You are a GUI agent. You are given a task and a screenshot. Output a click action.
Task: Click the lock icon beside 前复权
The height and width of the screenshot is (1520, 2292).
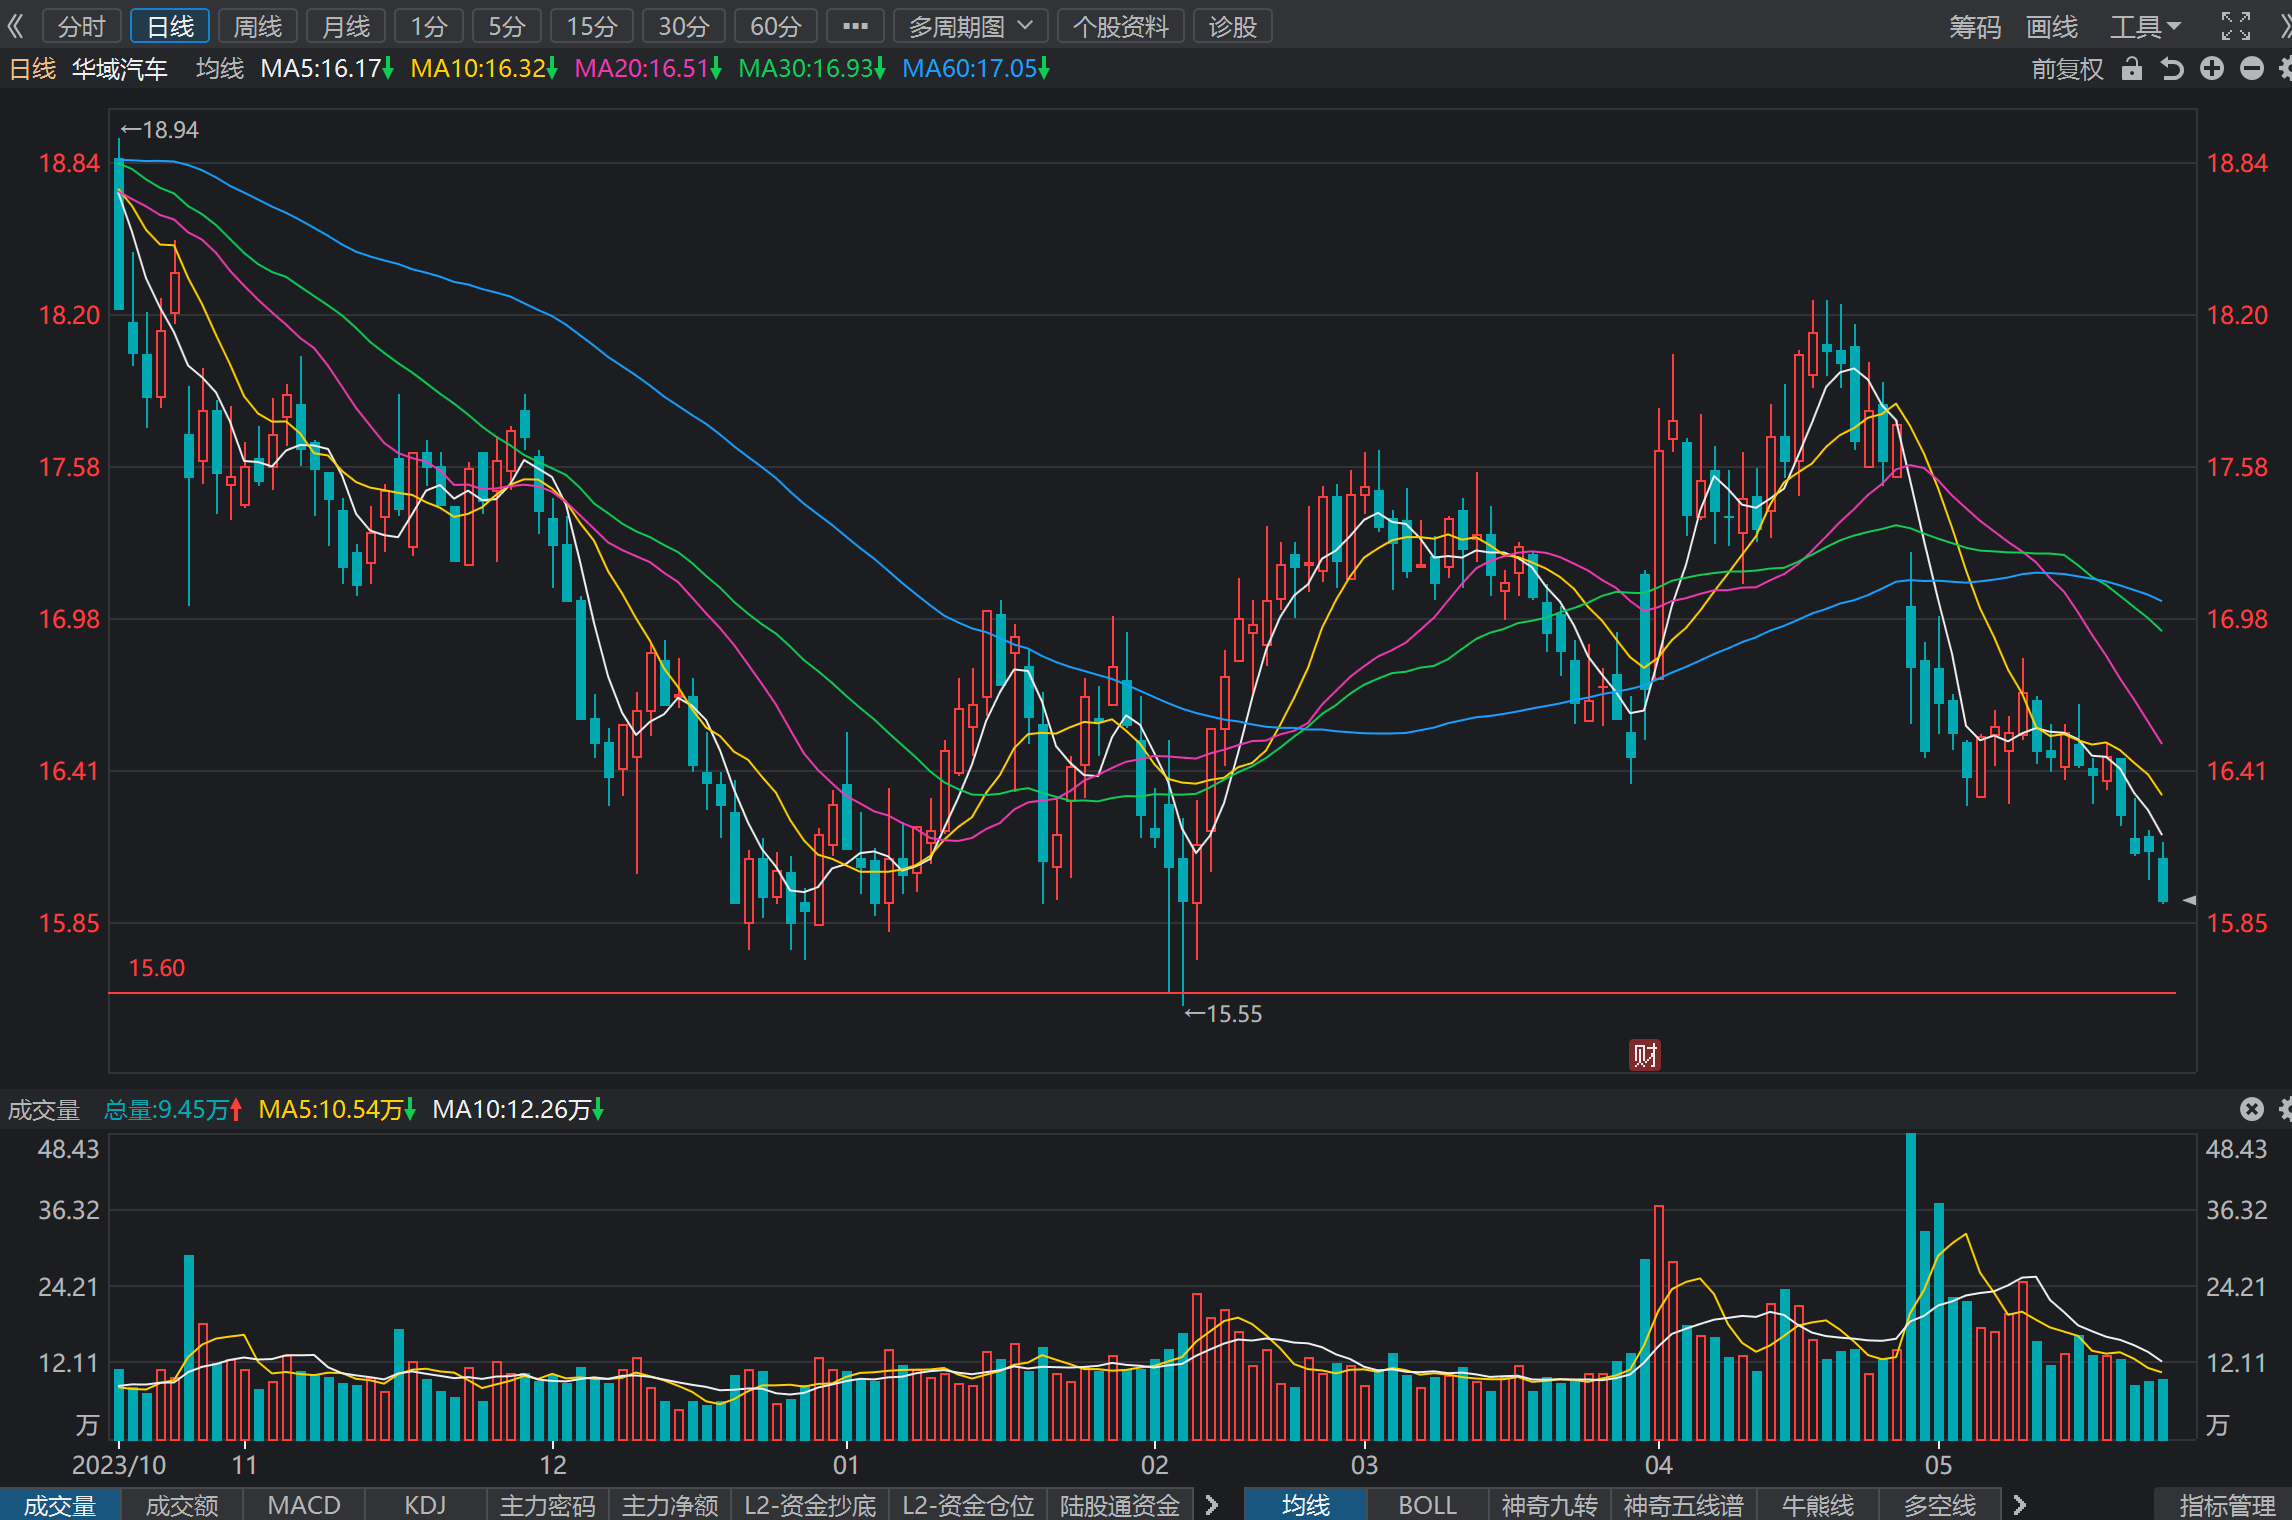pos(2132,69)
